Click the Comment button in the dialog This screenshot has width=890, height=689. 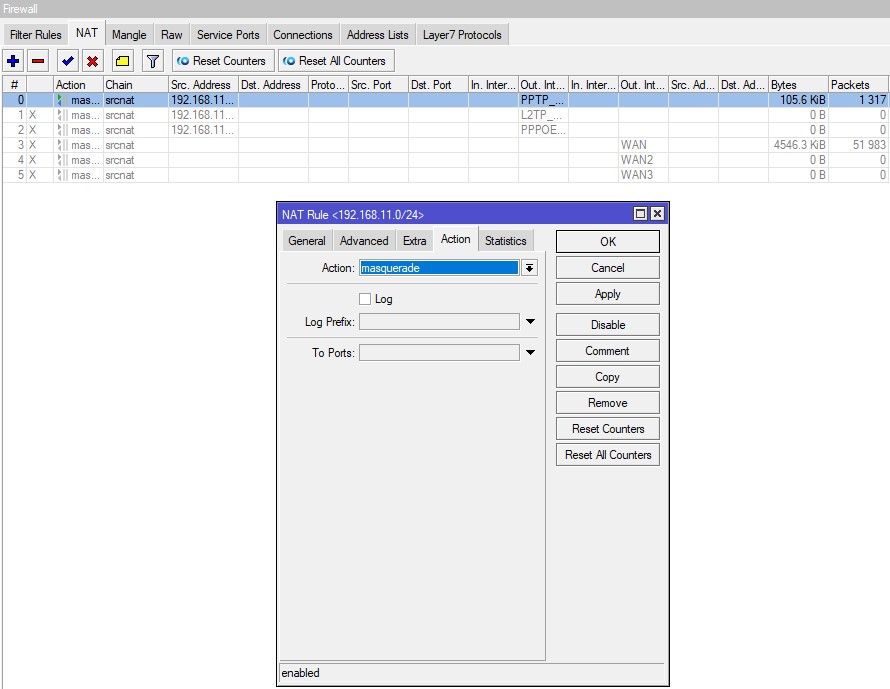(608, 351)
